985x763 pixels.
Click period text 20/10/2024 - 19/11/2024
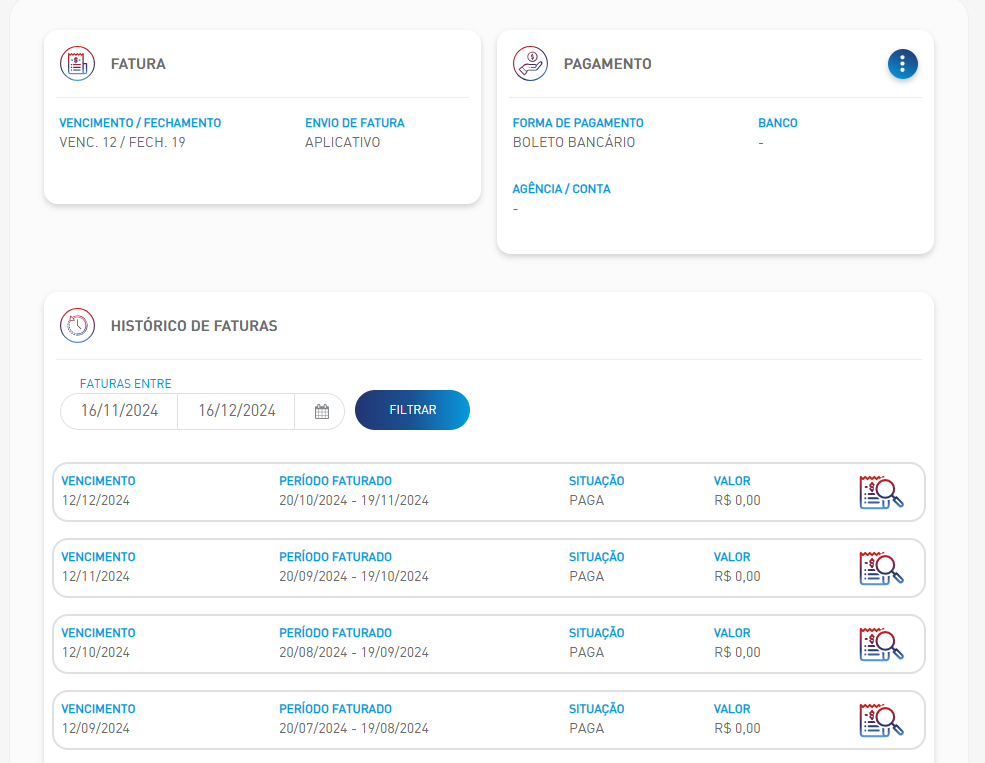[x=354, y=501]
